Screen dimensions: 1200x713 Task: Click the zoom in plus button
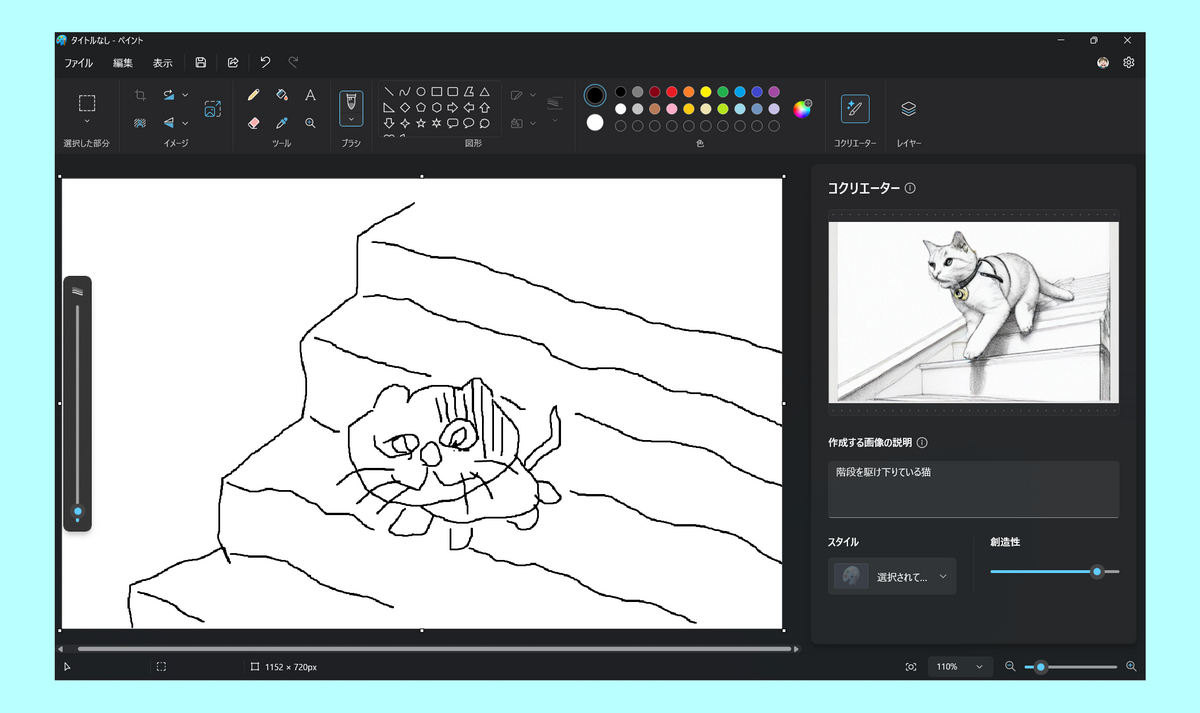coord(1131,666)
